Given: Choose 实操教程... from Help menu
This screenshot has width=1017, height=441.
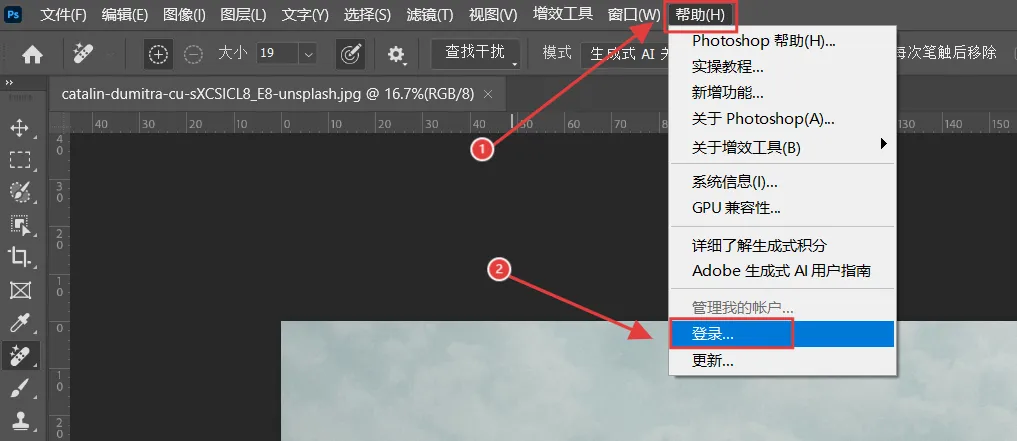Looking at the screenshot, I should point(782,67).
